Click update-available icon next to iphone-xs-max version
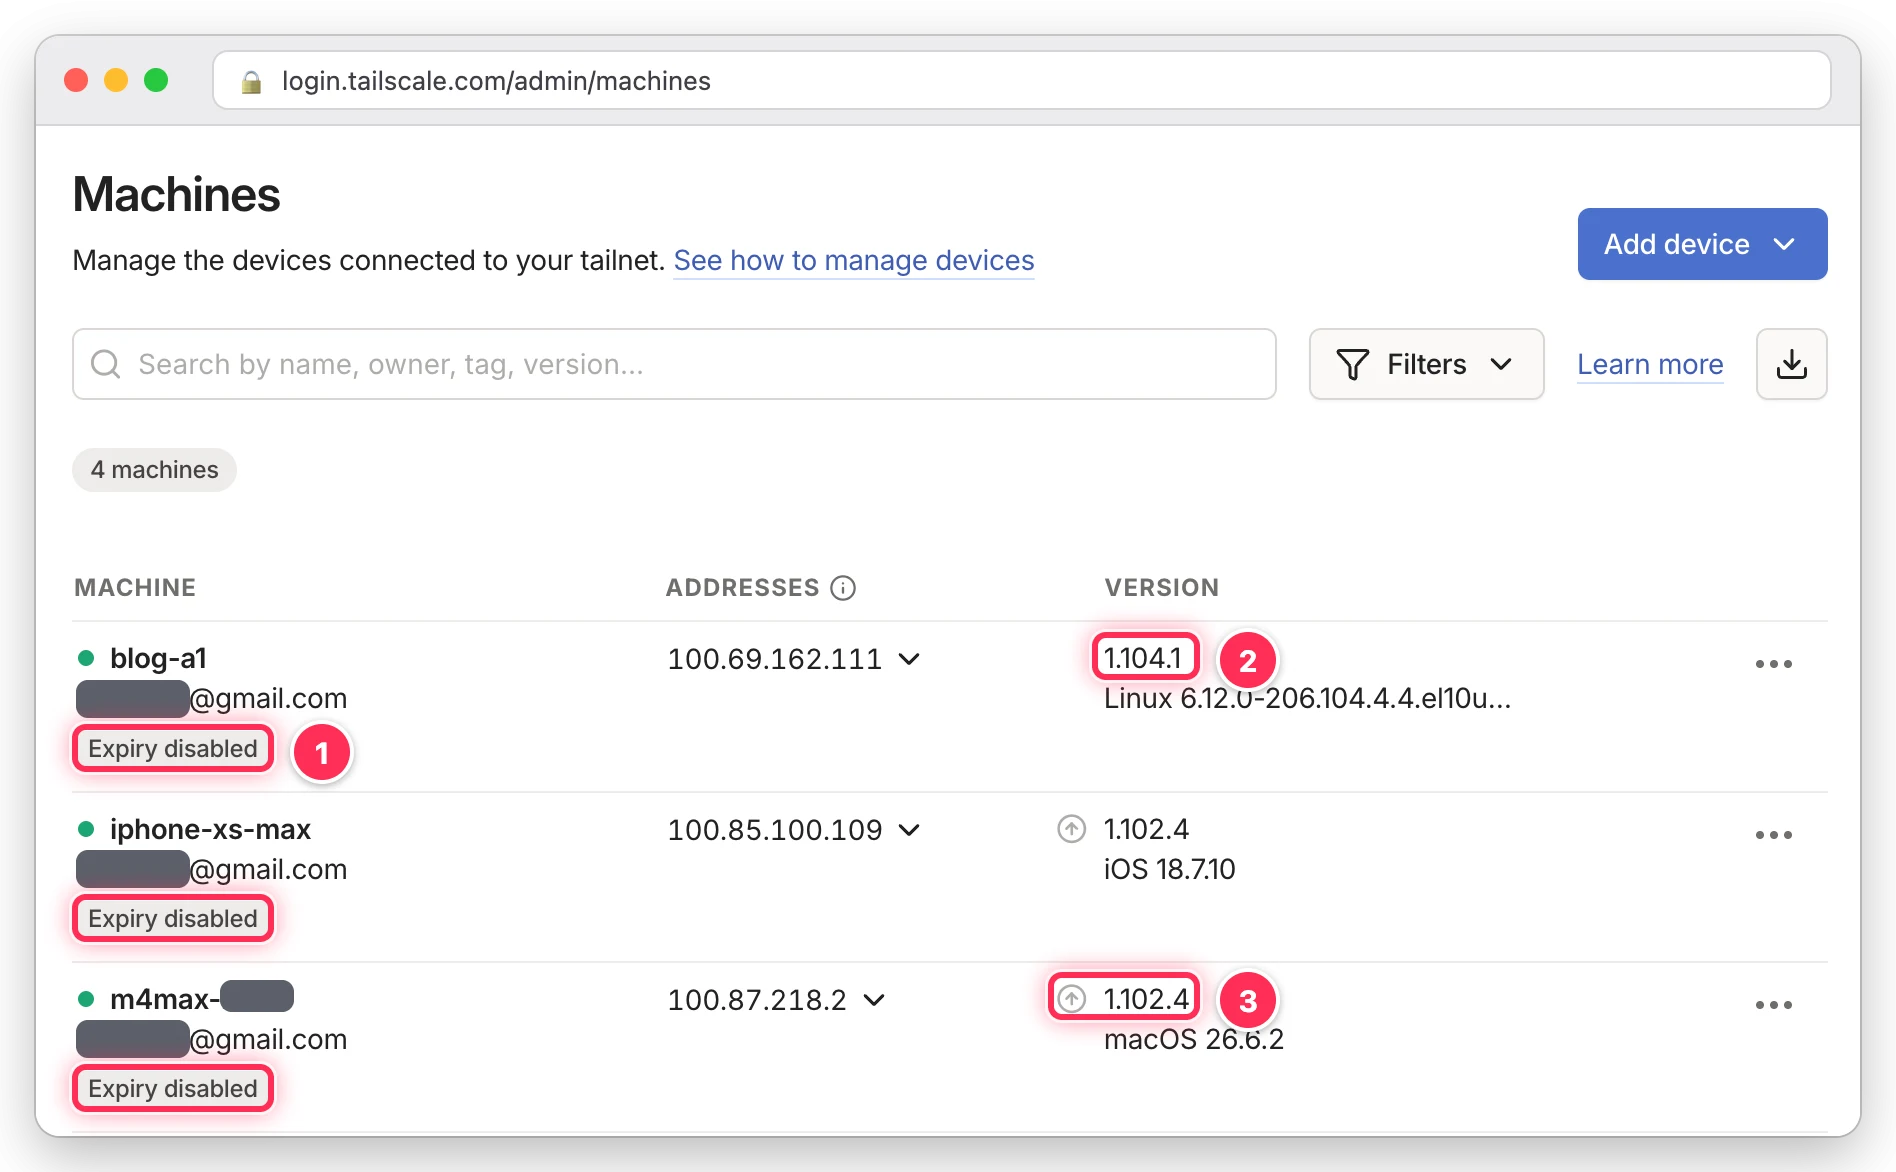The image size is (1896, 1172). 1071,829
